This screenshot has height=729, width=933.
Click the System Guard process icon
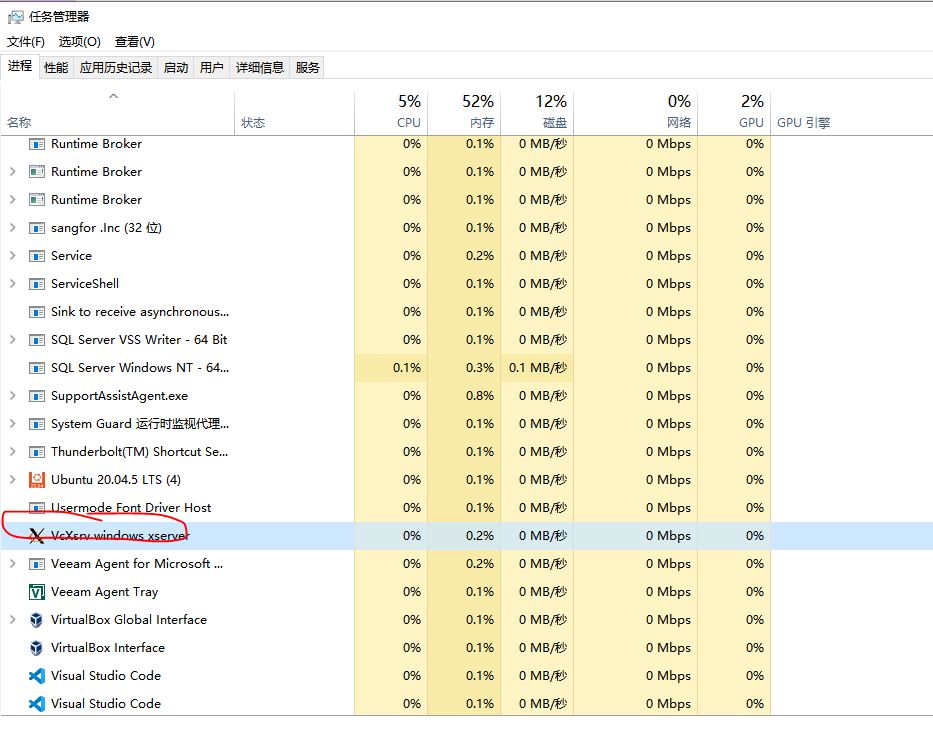(x=37, y=424)
